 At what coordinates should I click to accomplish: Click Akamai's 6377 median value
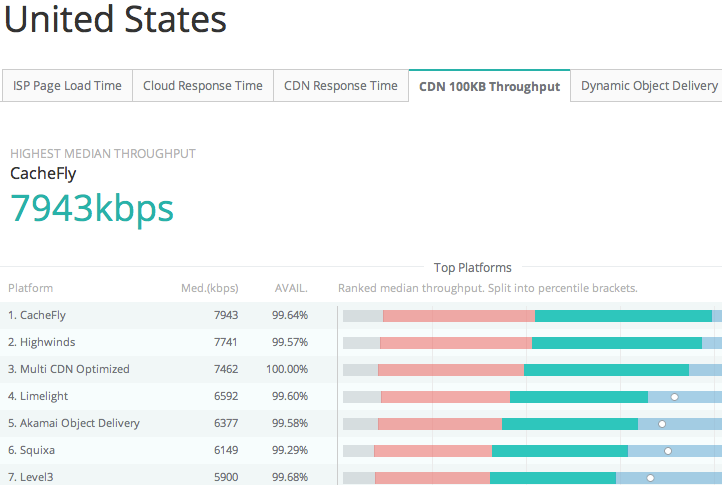pos(226,423)
